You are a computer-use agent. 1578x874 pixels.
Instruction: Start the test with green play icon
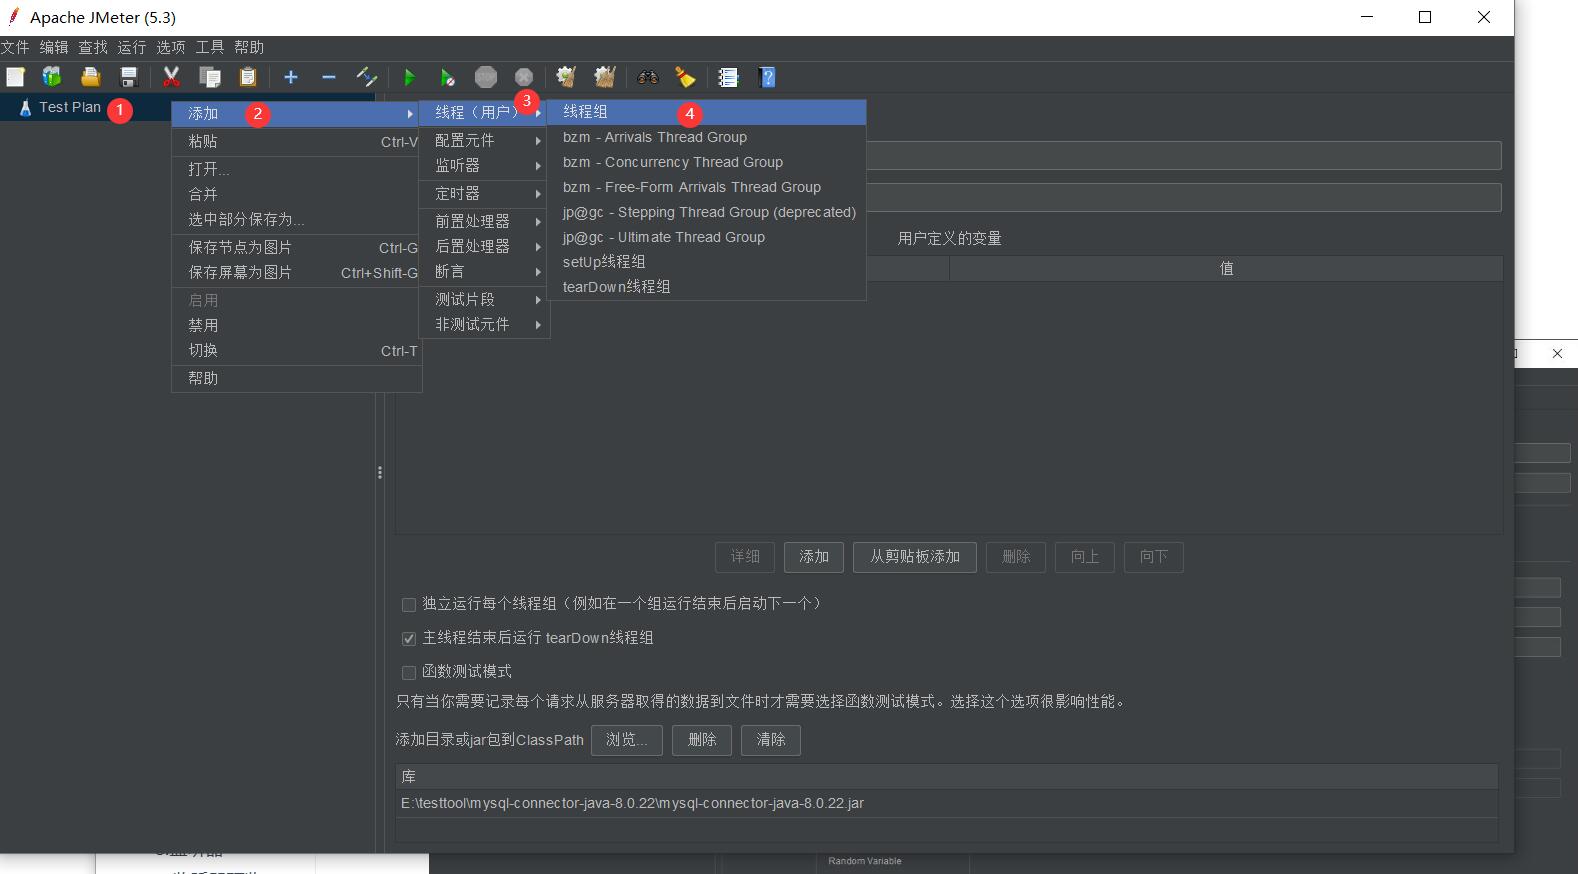(x=409, y=77)
